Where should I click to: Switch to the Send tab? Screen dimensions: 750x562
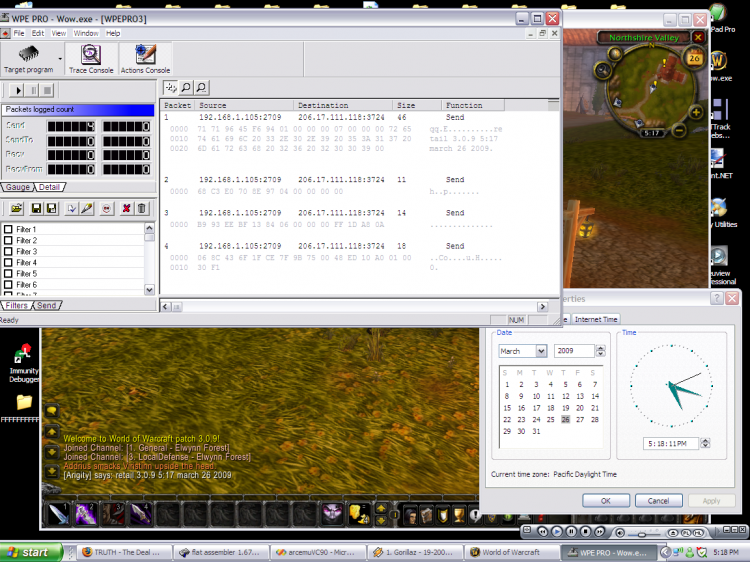(46, 305)
